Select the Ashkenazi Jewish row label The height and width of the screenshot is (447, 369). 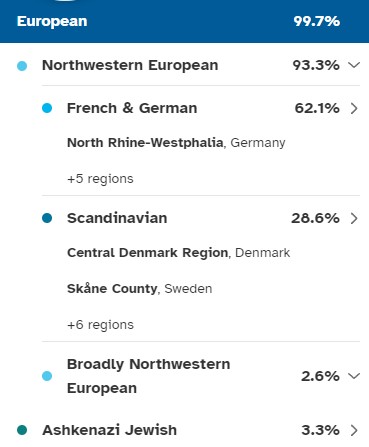(109, 430)
